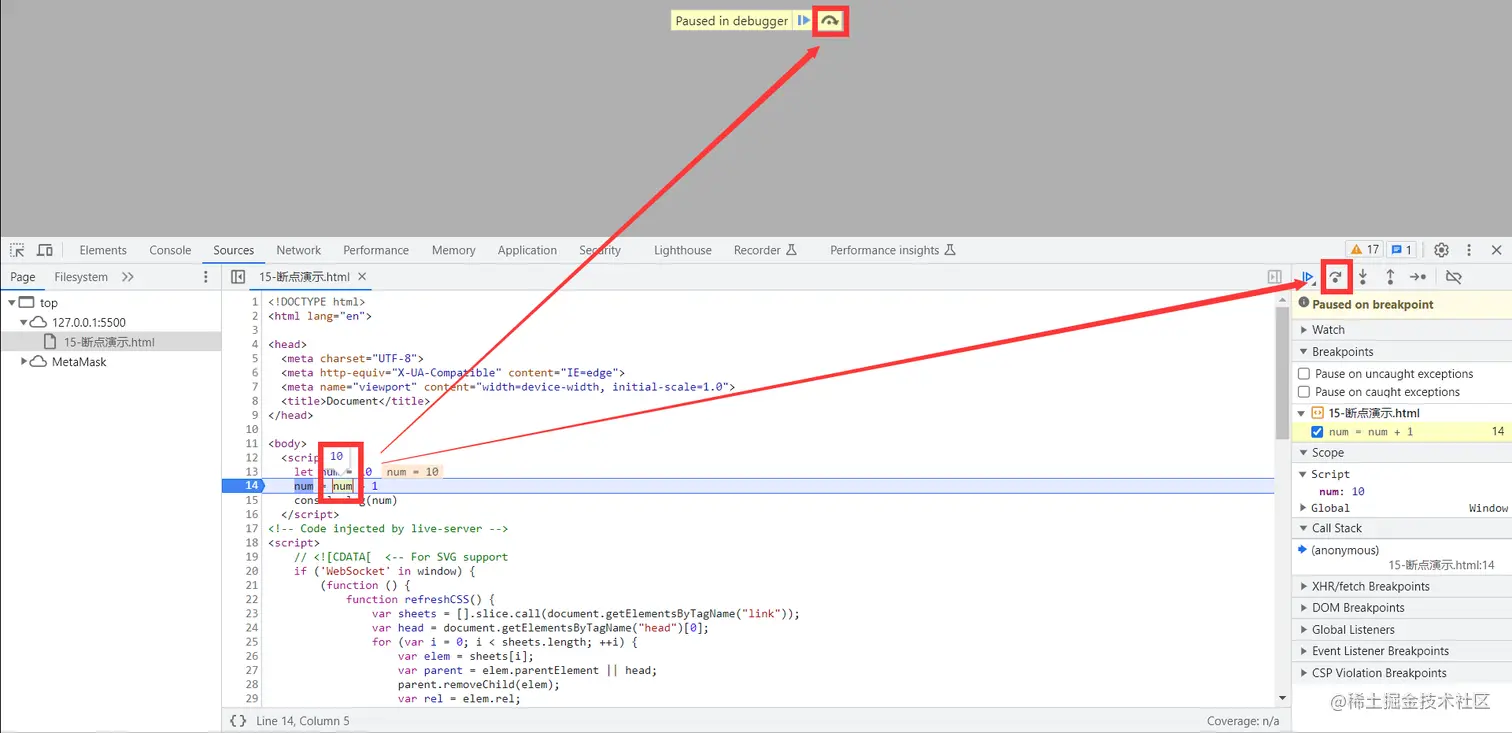Viewport: 1512px width, 733px height.
Task: Step out of the current function
Action: tap(1390, 277)
